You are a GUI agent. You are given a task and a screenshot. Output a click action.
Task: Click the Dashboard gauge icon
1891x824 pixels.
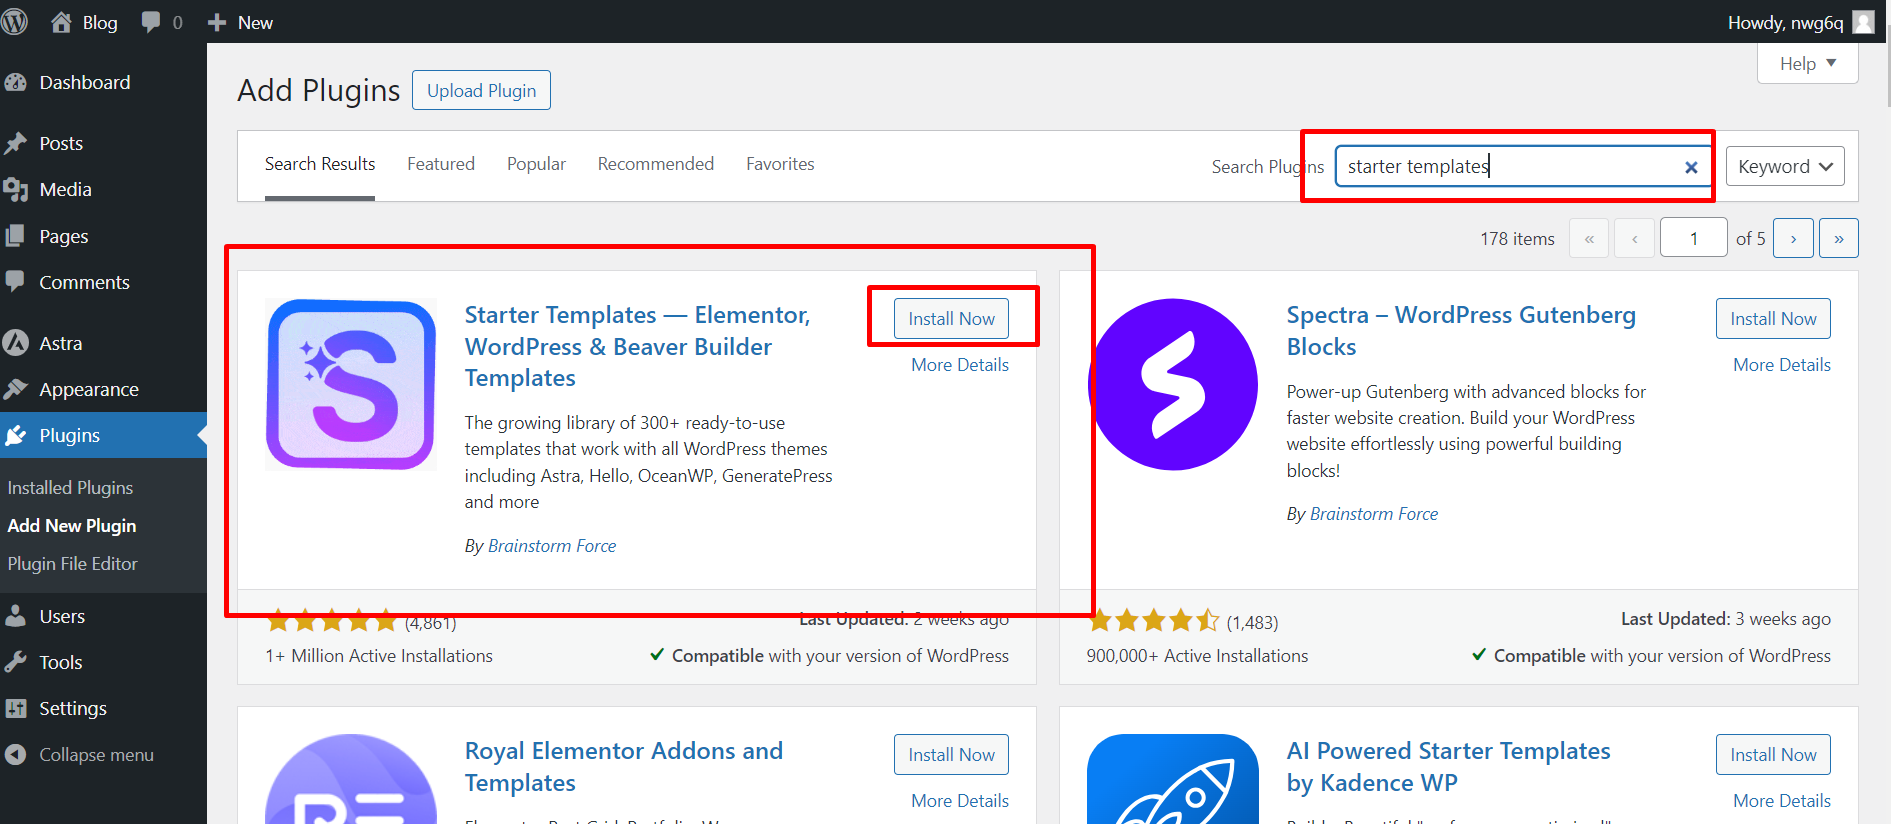(x=16, y=83)
